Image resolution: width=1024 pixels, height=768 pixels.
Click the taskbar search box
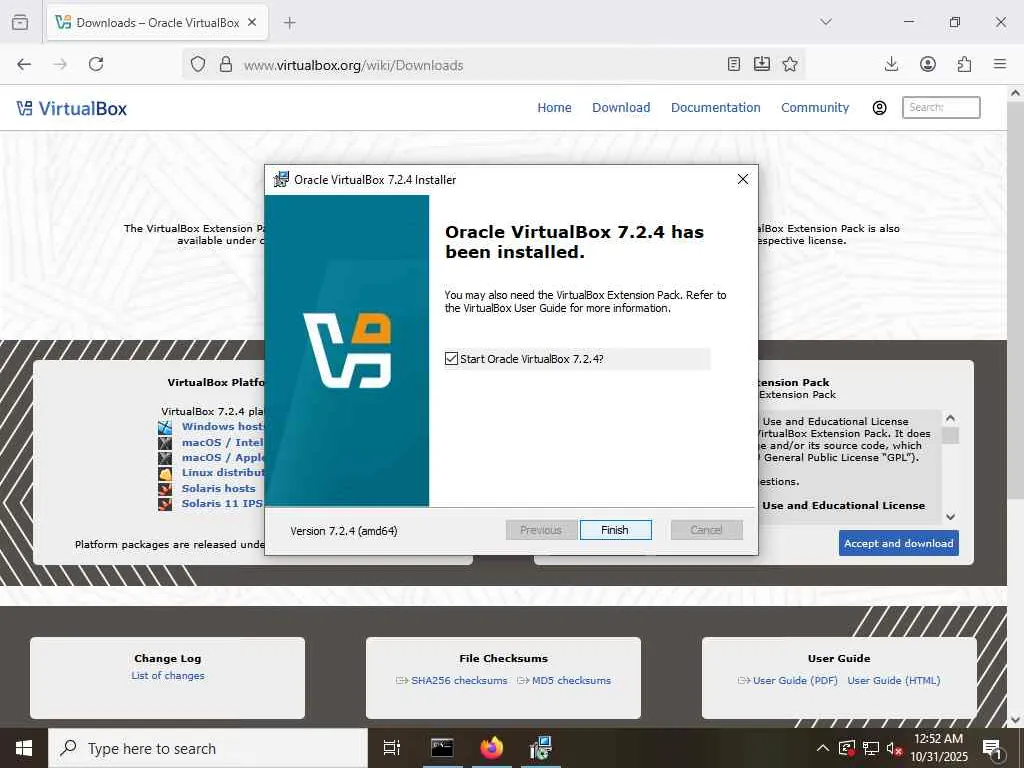pos(208,748)
